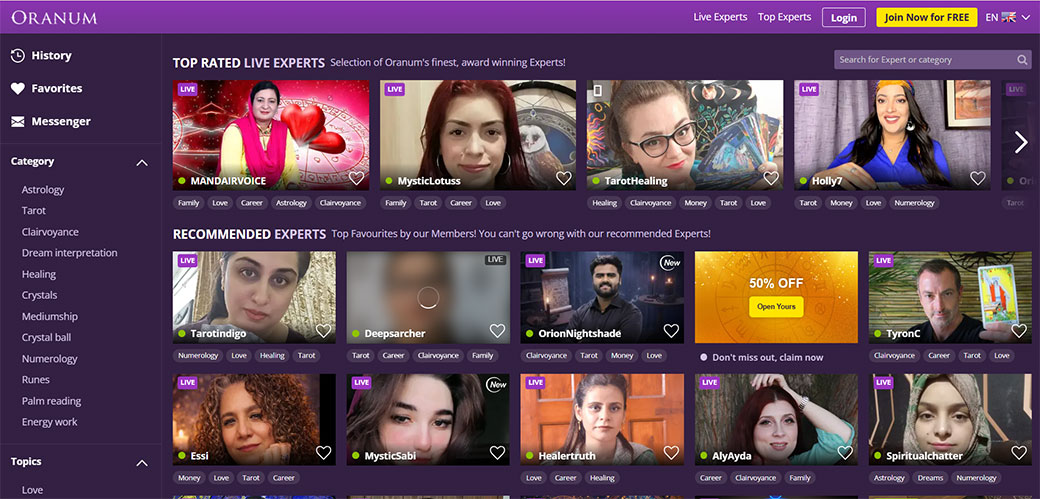The image size is (1040, 499).
Task: Click the LIVE badge on Holly7
Action: point(809,89)
